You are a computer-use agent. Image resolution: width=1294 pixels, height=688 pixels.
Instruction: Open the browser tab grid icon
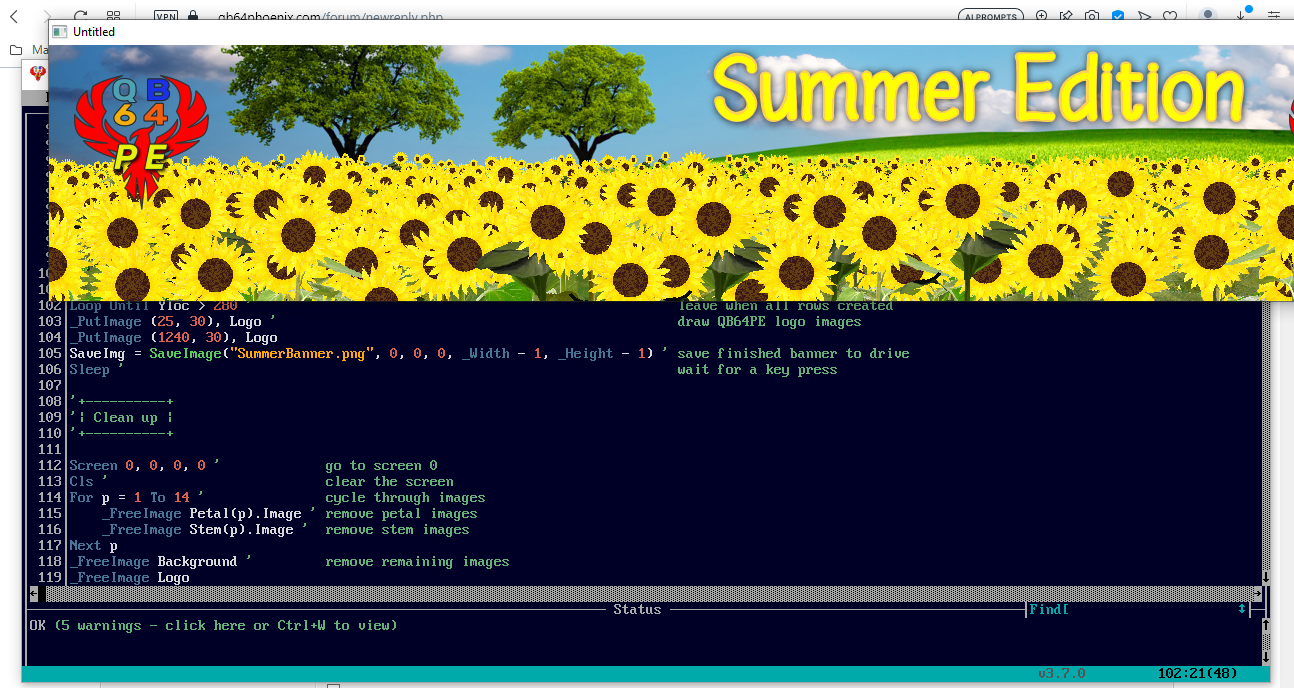(x=113, y=16)
